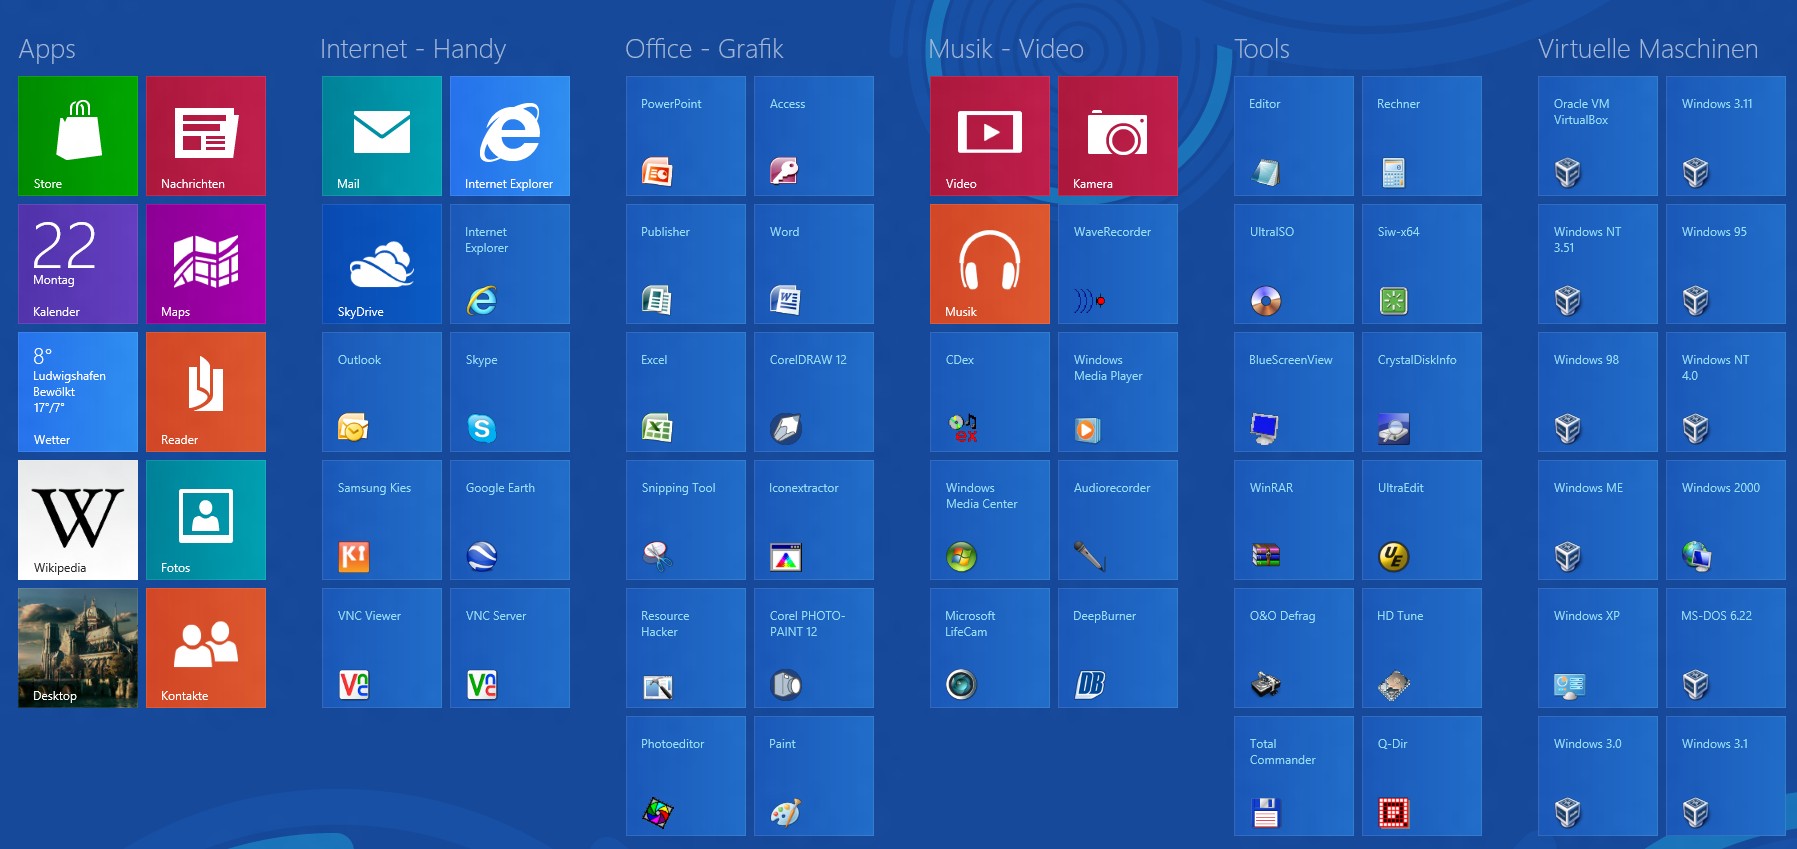Open the VNC Server tile
The height and width of the screenshot is (849, 1797).
click(510, 648)
